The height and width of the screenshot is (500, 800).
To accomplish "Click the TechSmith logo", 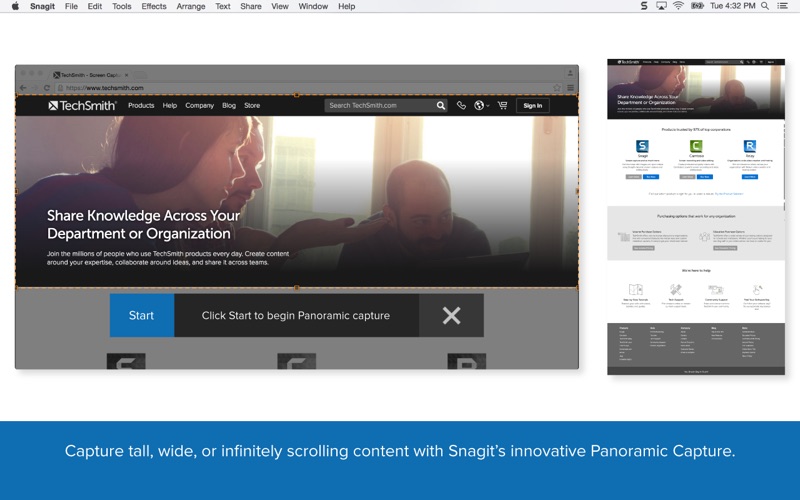I will tap(83, 105).
